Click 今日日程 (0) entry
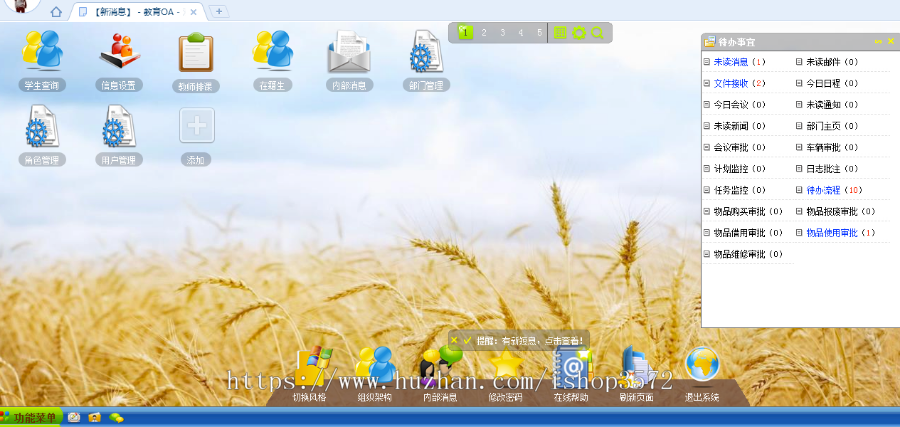The image size is (900, 427). (x=832, y=83)
